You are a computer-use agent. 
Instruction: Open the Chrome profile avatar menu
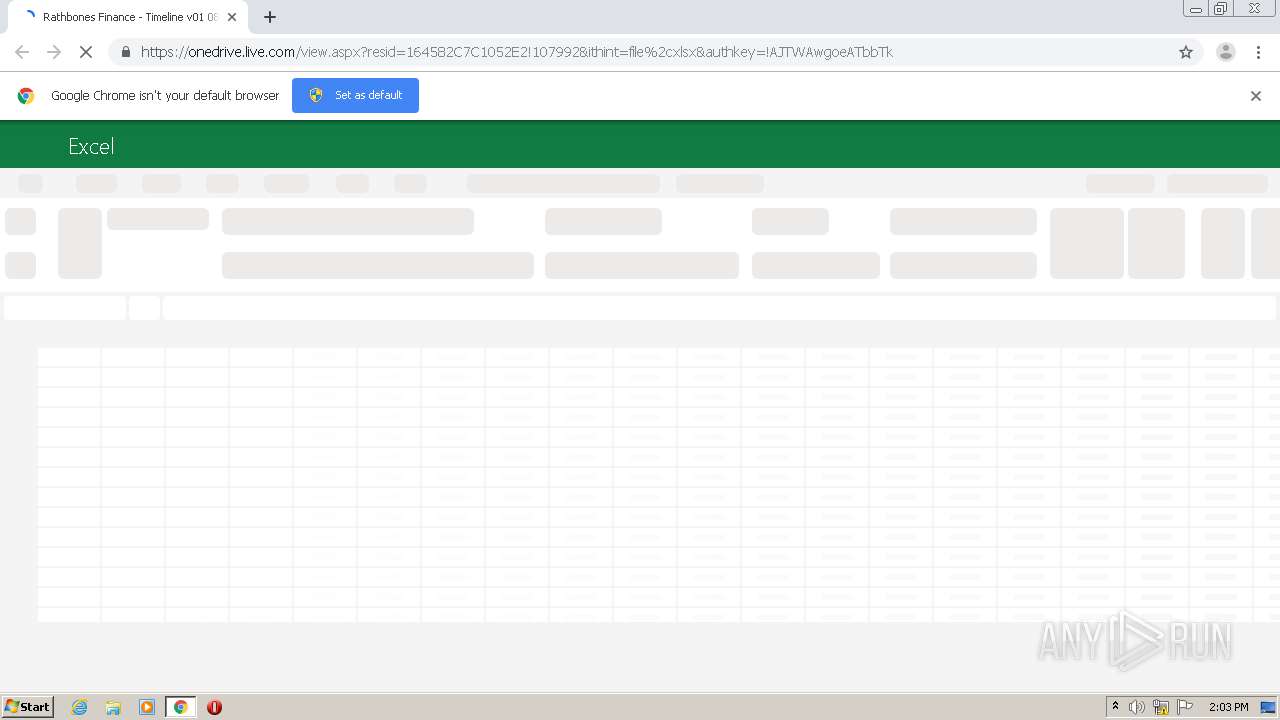(x=1226, y=52)
